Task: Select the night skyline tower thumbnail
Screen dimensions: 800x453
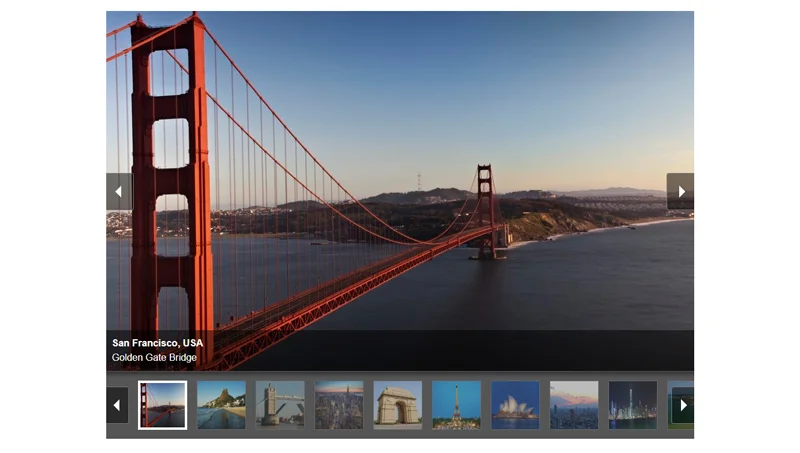Action: tap(633, 405)
